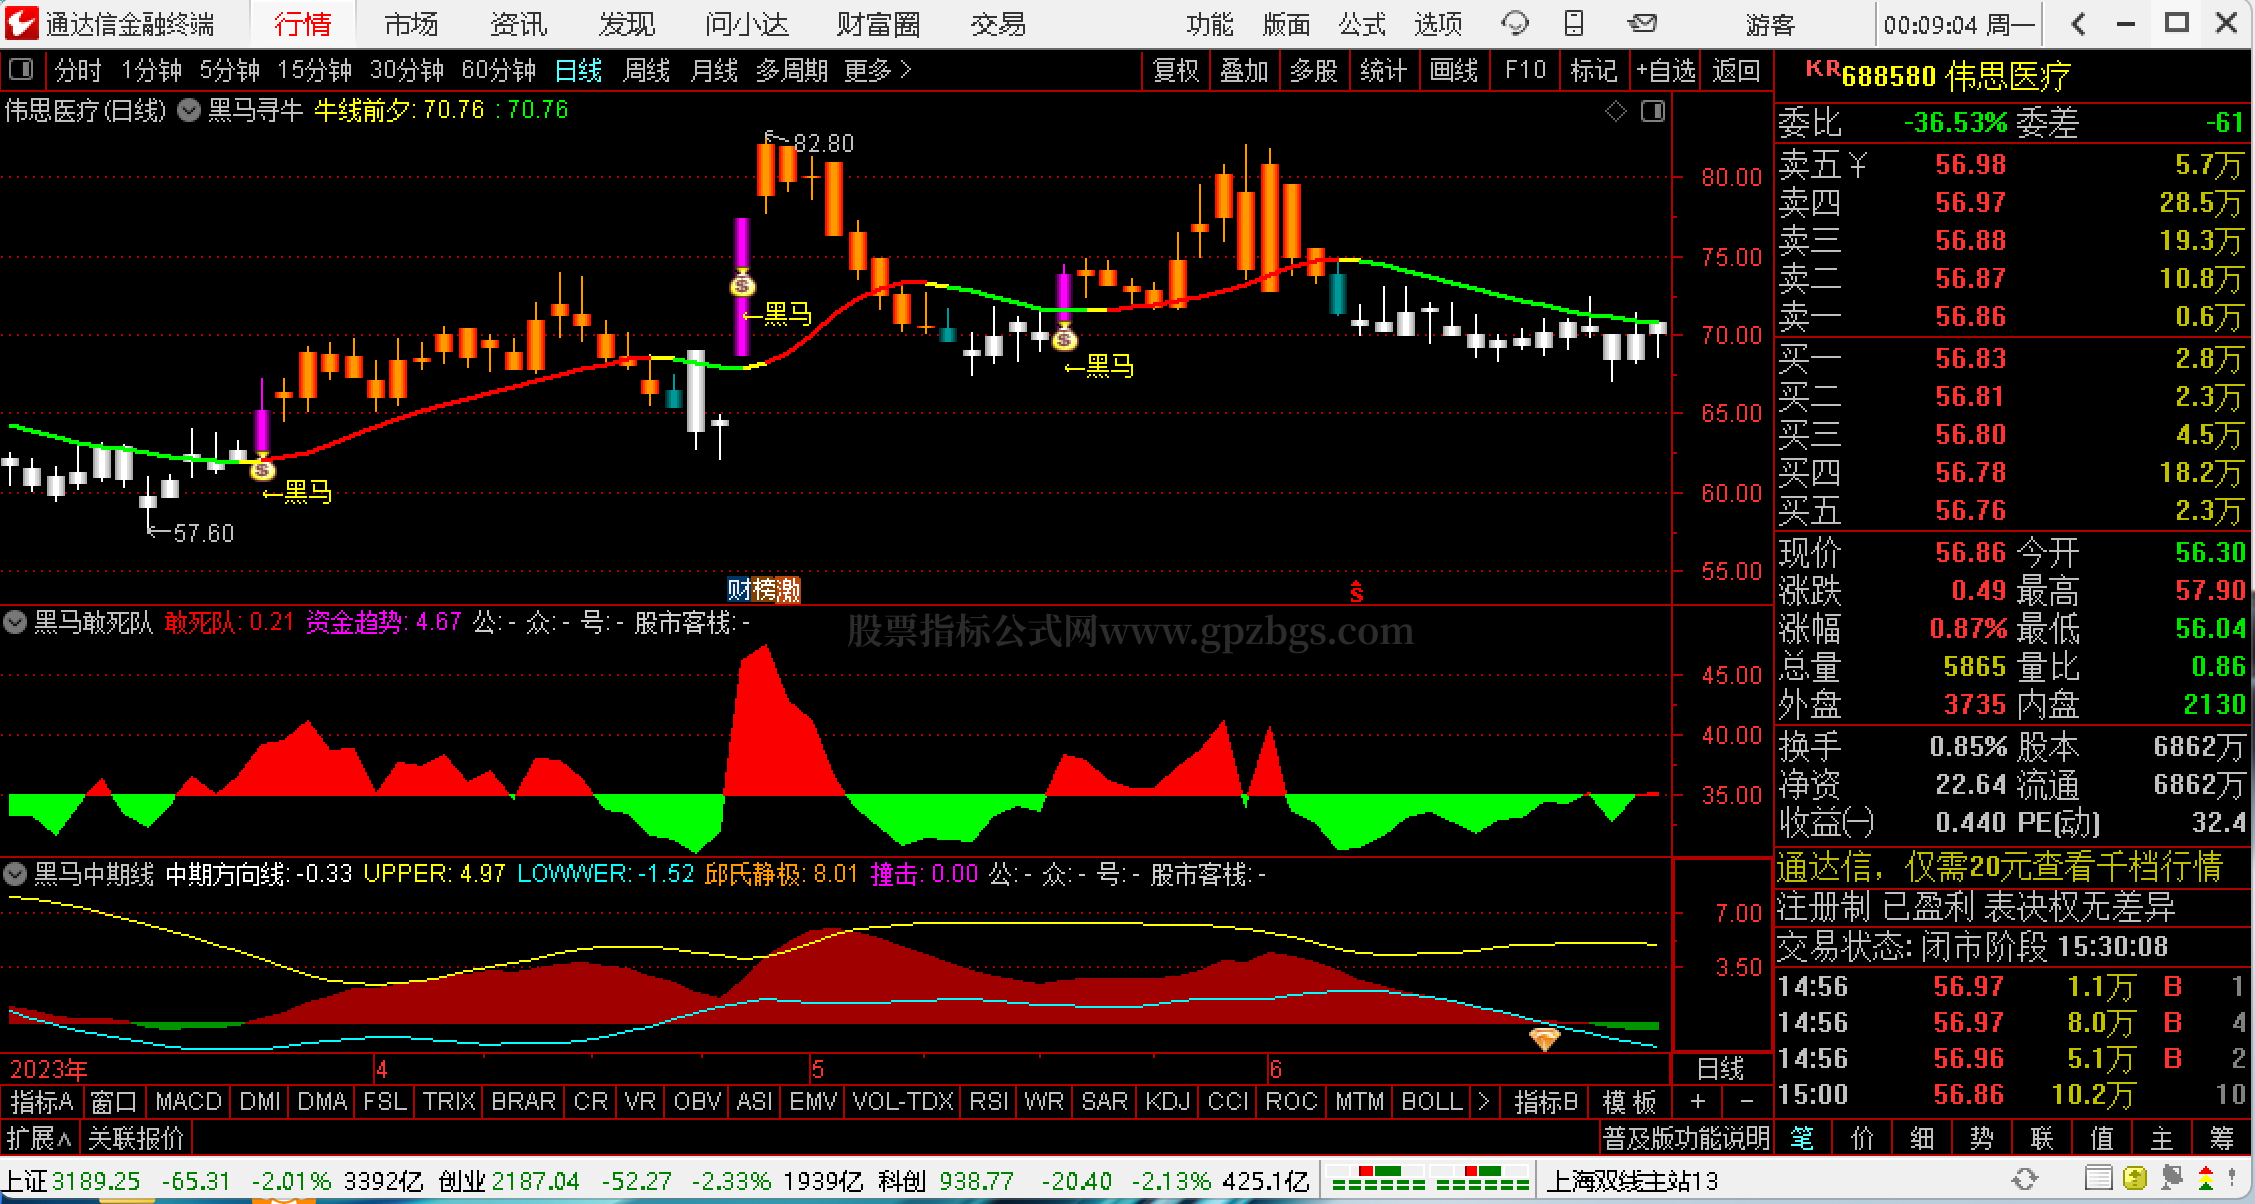Viewport: 2255px width, 1204px height.
Task: Toggle the 黑马寻牛 indicator round button
Action: click(189, 110)
